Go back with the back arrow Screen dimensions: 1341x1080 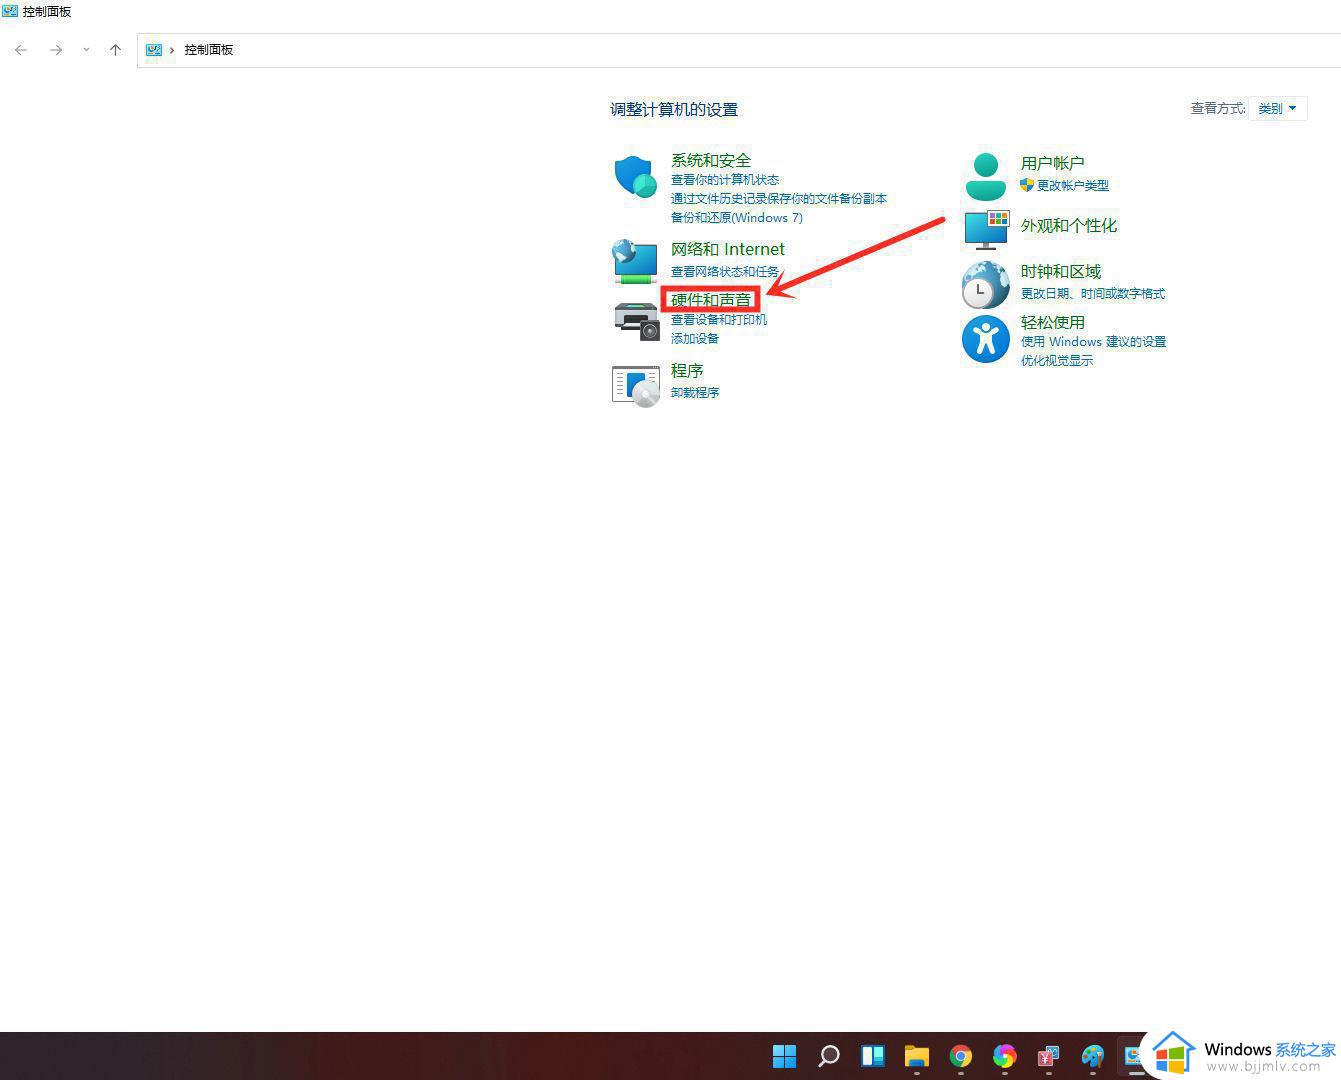(x=21, y=50)
